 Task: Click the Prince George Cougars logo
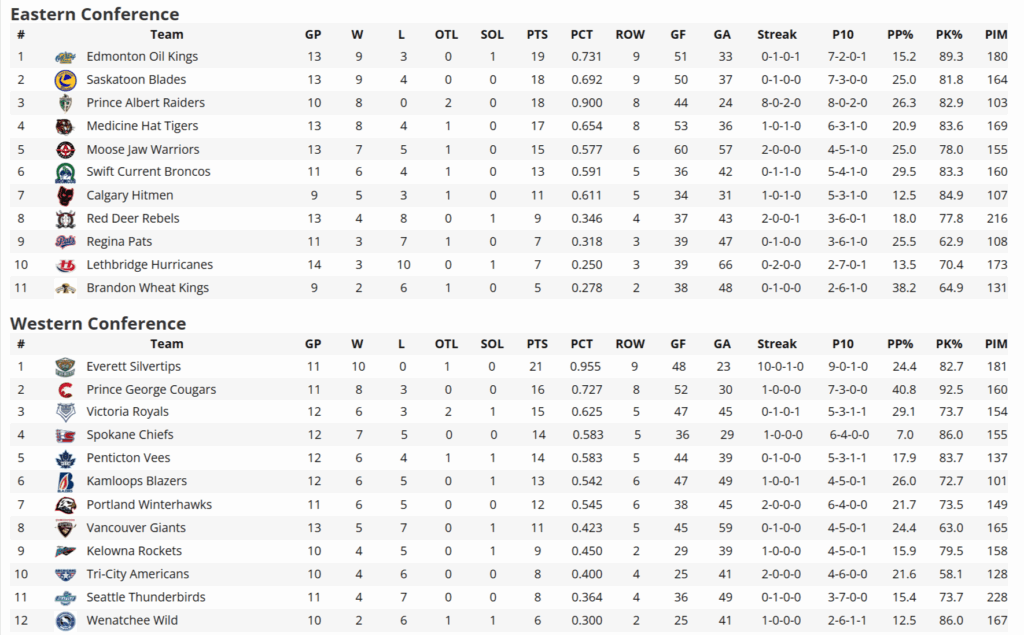click(65, 389)
